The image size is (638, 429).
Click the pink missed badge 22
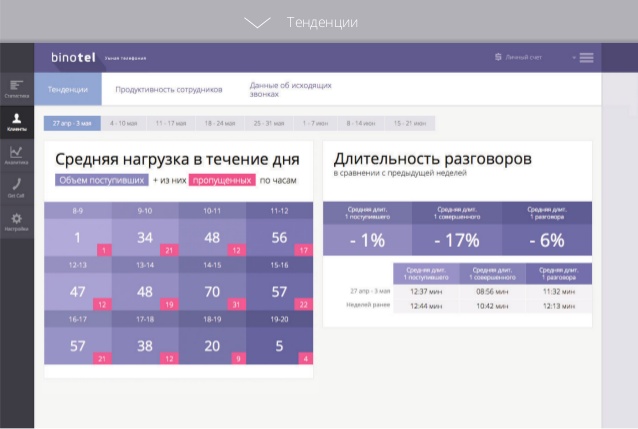304,304
